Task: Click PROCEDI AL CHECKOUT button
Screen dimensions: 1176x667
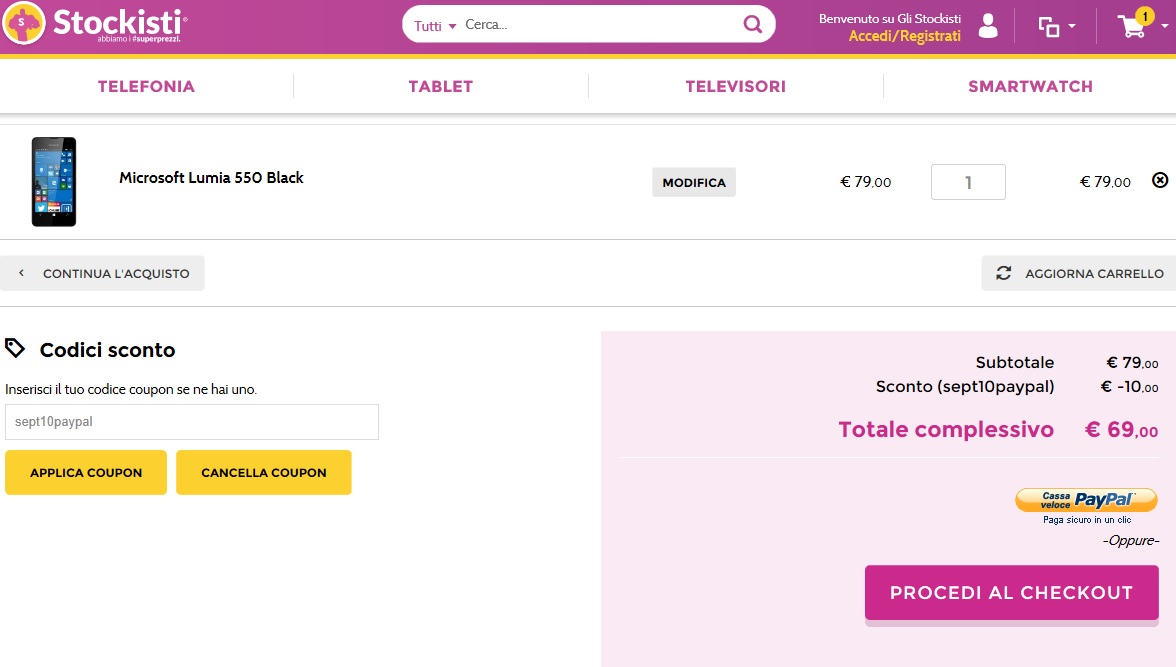Action: pyautogui.click(x=1012, y=593)
